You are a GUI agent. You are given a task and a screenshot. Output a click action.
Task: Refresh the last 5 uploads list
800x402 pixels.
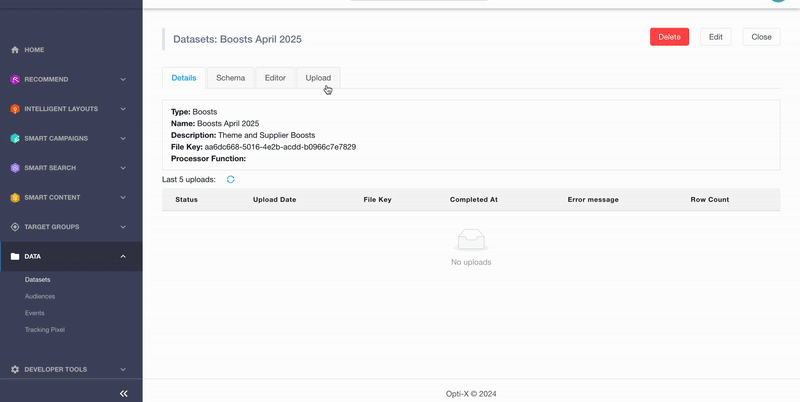231,180
